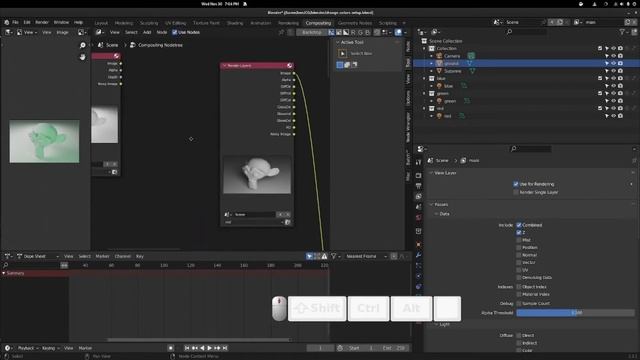
Task: Open the World properties tab
Action: tap(418, 218)
